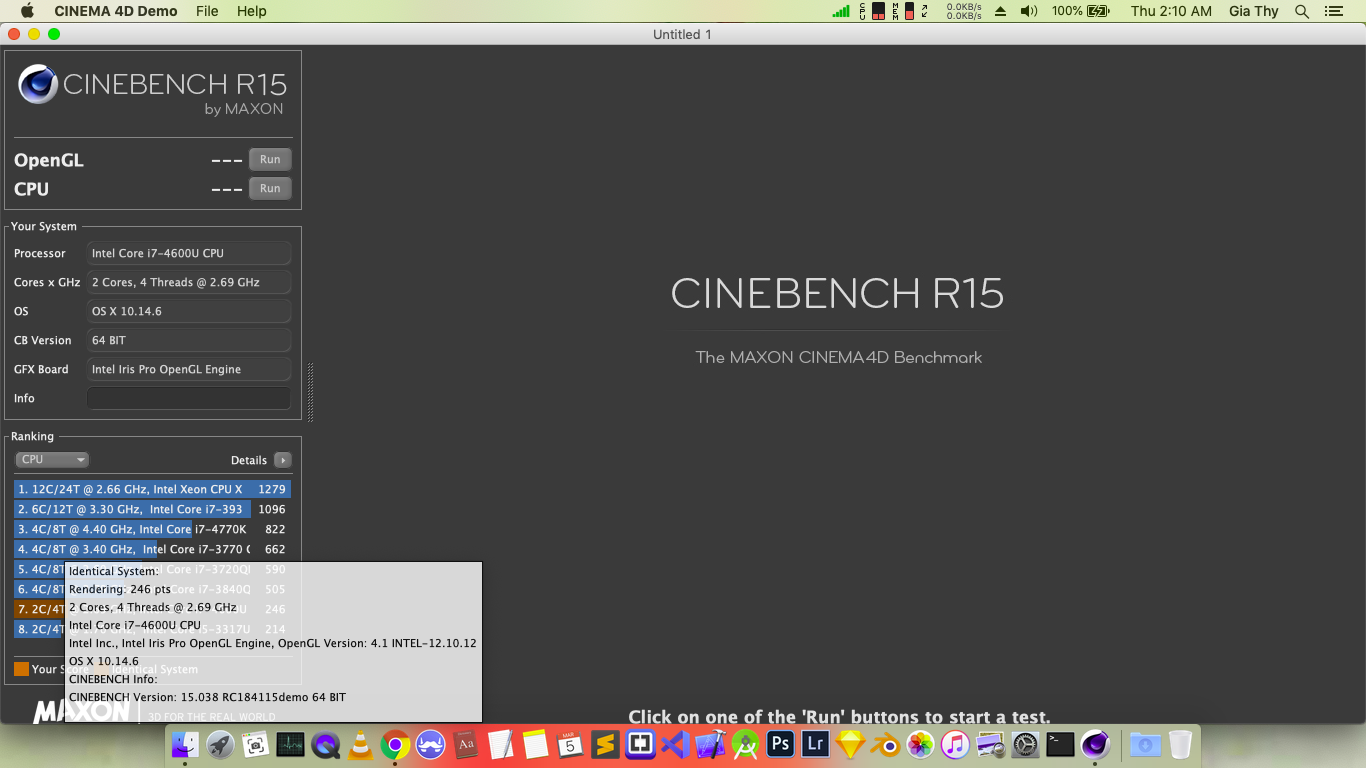Open Blender from the dock
Viewport: 1366px width, 768px height.
point(885,744)
